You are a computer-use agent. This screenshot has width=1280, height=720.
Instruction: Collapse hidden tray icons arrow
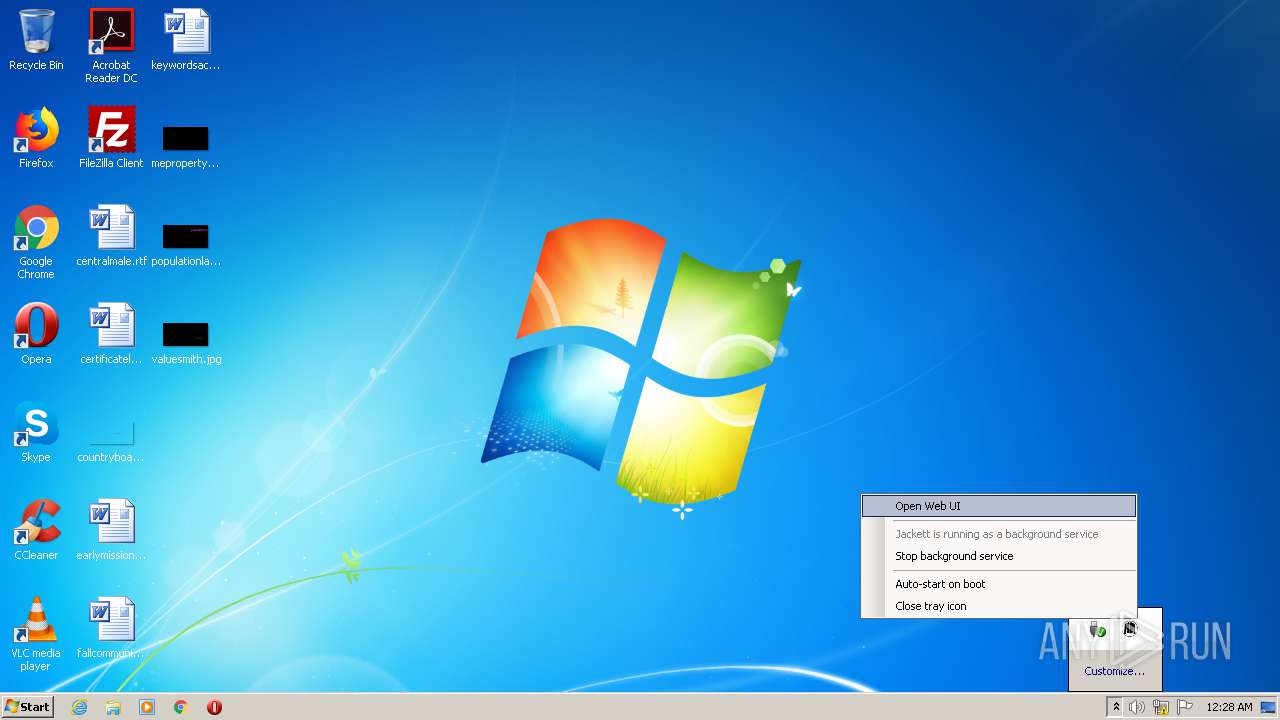(x=1116, y=707)
